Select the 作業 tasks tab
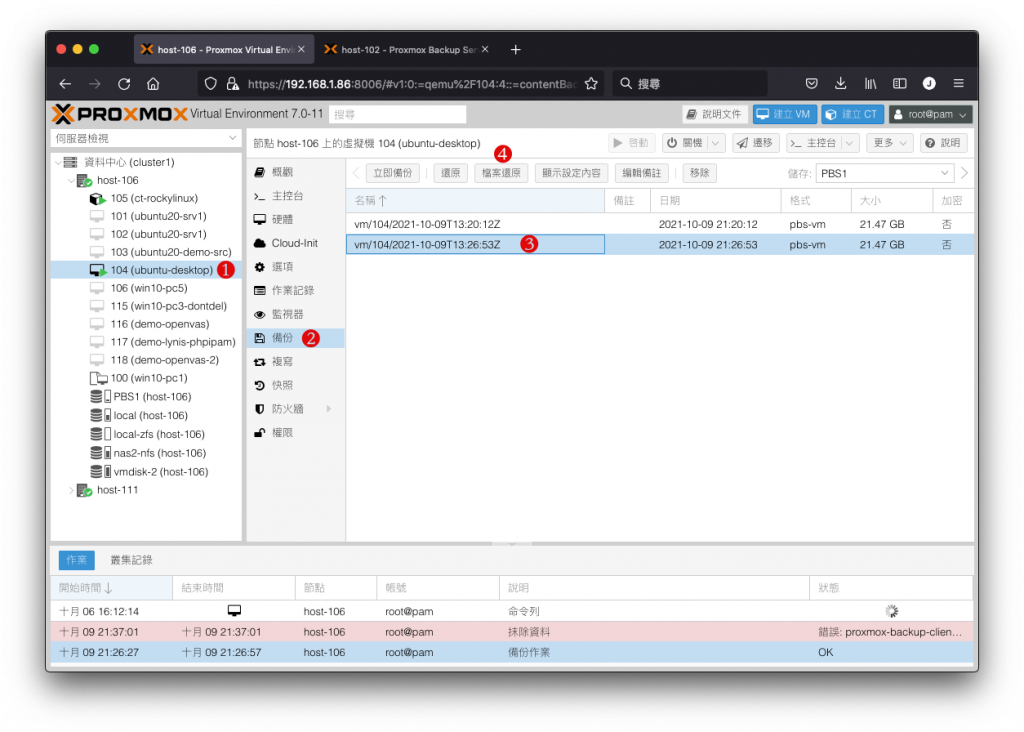This screenshot has width=1024, height=732. coord(76,560)
